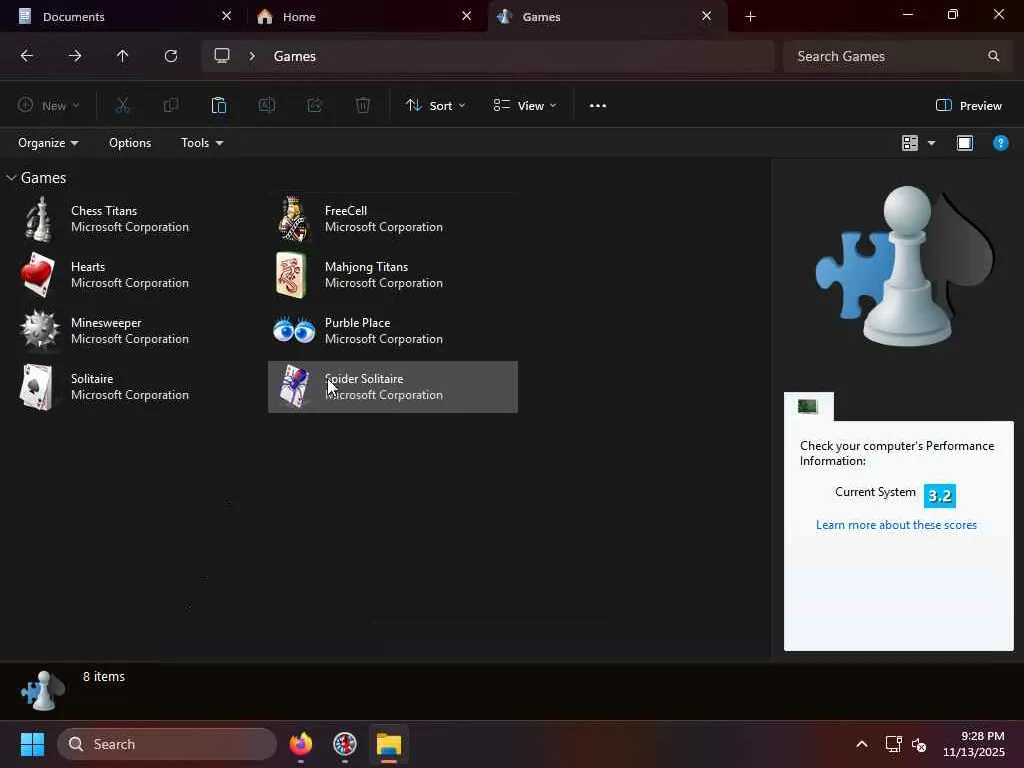Refresh the Games folder
Screen dimensions: 1024x768
170,56
